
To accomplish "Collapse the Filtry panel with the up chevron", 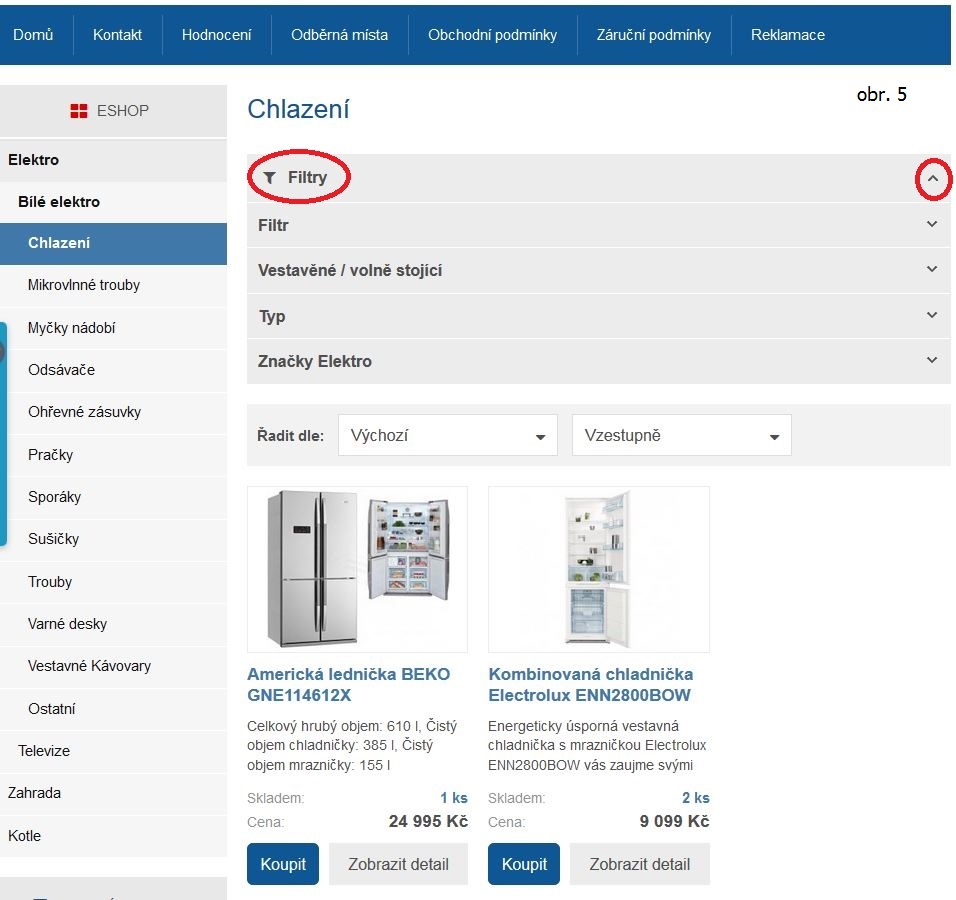I will 932,179.
